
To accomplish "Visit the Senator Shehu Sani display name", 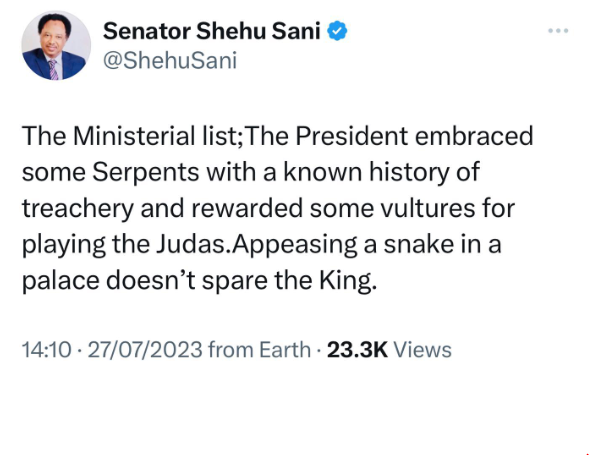I will (211, 31).
